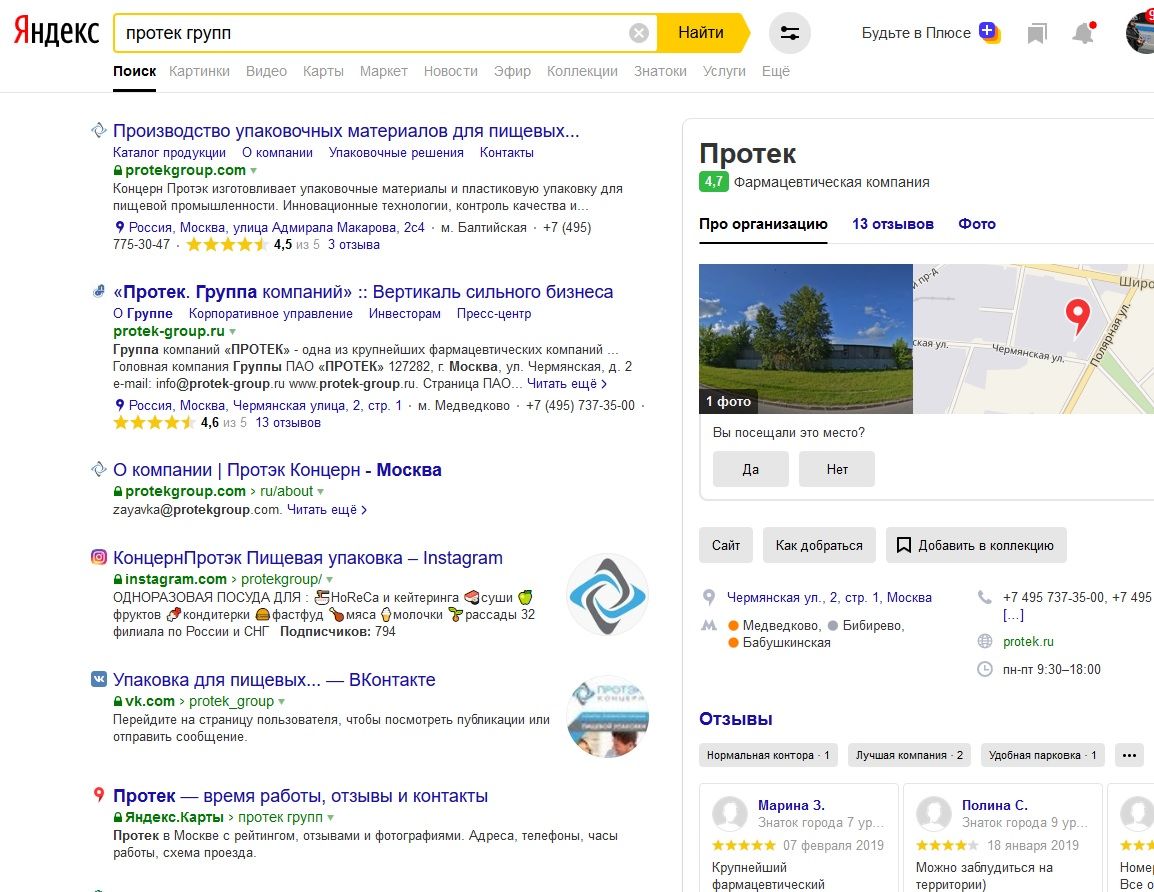The width and height of the screenshot is (1154, 892).
Task: Open '«Протек. Группа компаний»' result title
Action: 363,292
